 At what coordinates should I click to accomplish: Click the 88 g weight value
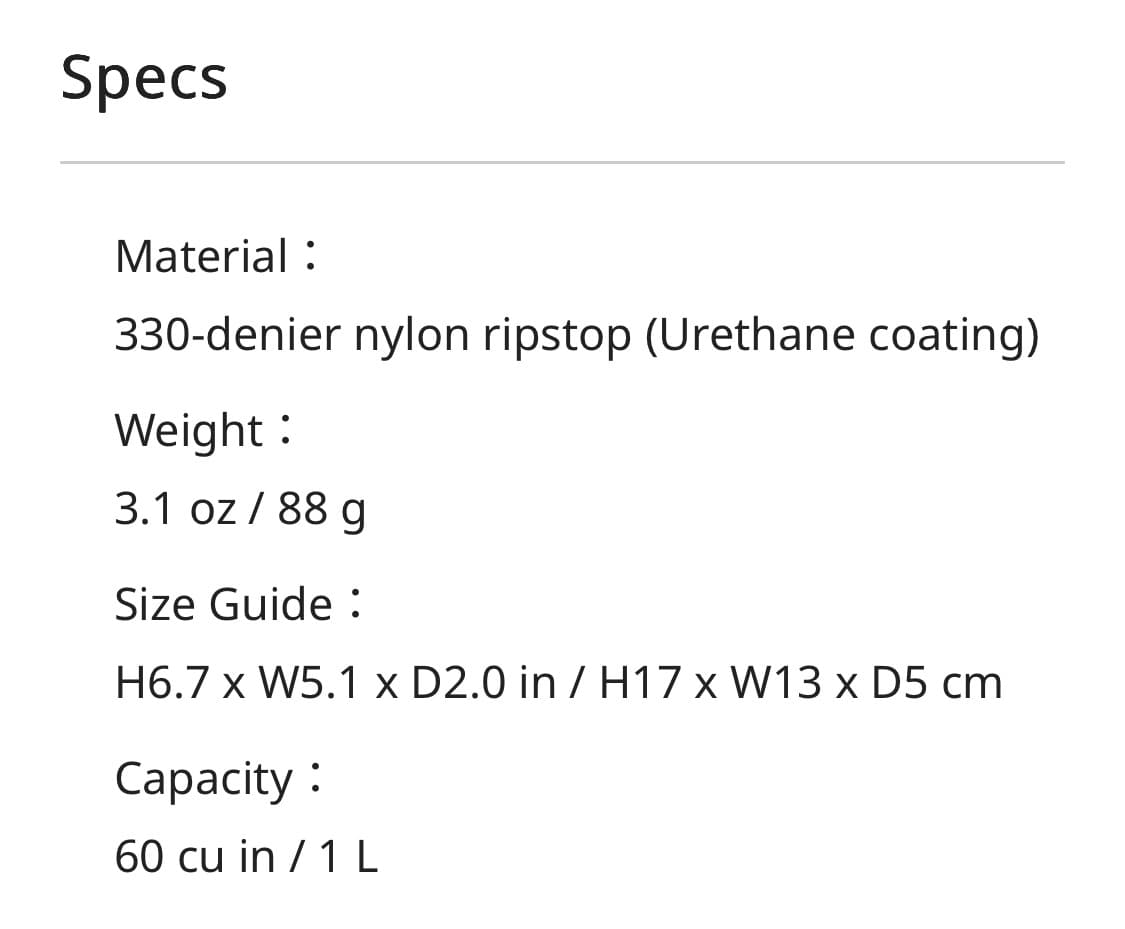(x=322, y=510)
